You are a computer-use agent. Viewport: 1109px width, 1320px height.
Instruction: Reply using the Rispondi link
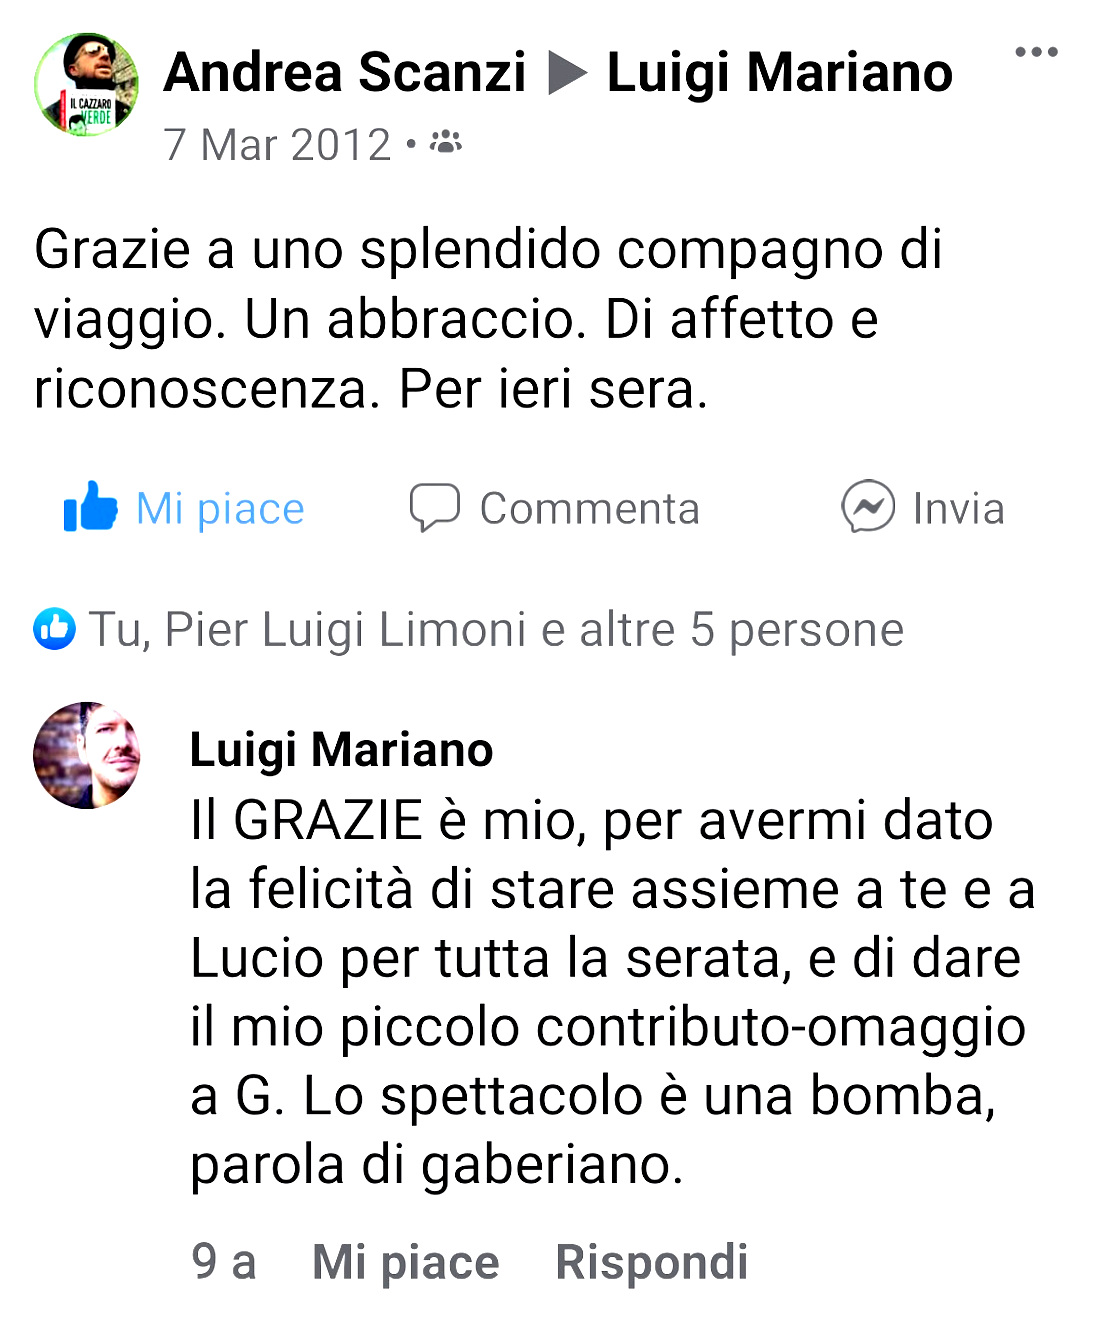click(652, 1262)
